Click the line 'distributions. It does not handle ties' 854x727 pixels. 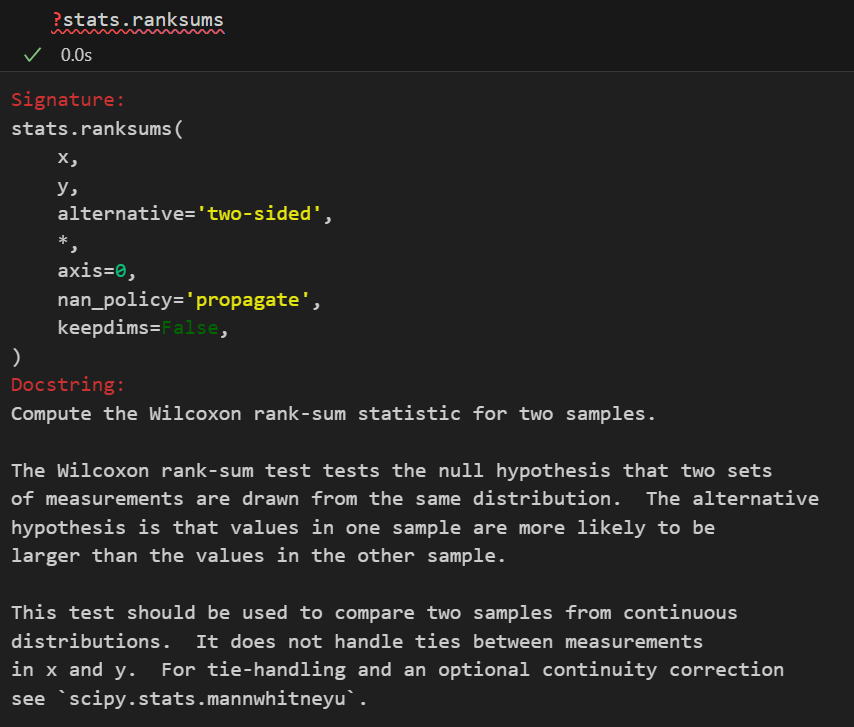[357, 642]
